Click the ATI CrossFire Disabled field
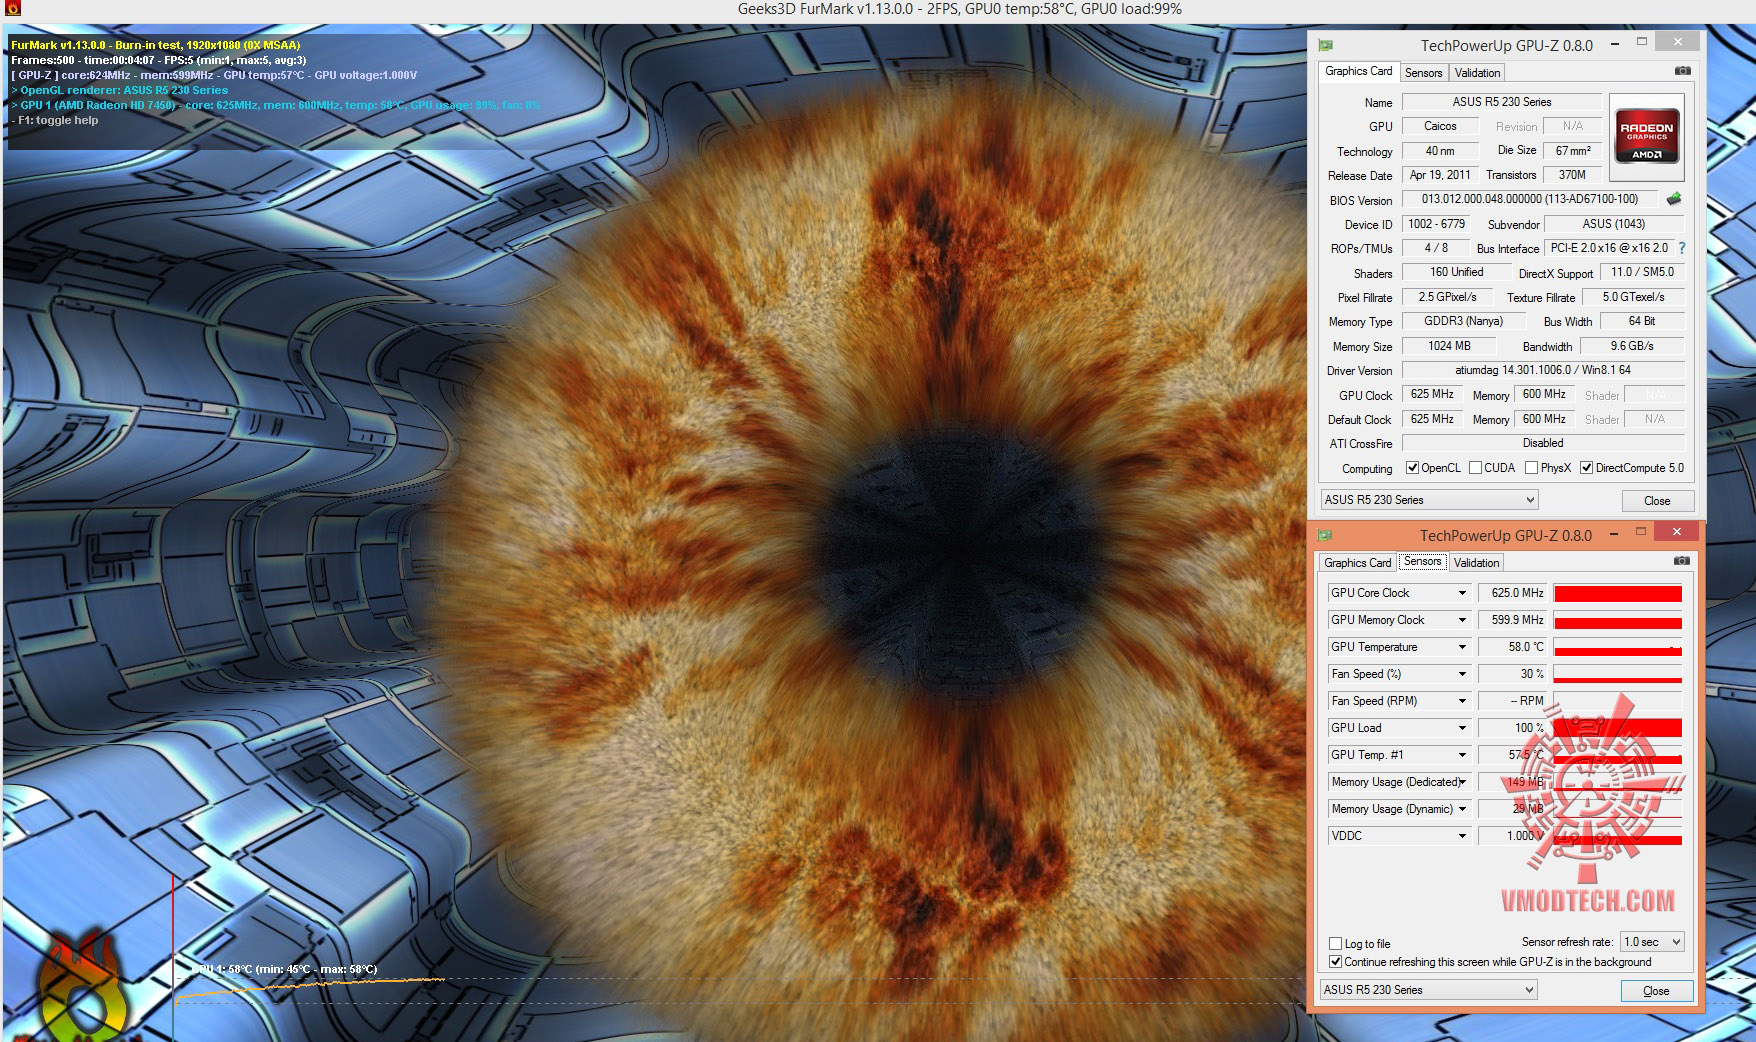Screen dimensions: 1756x1042 coord(1543,443)
